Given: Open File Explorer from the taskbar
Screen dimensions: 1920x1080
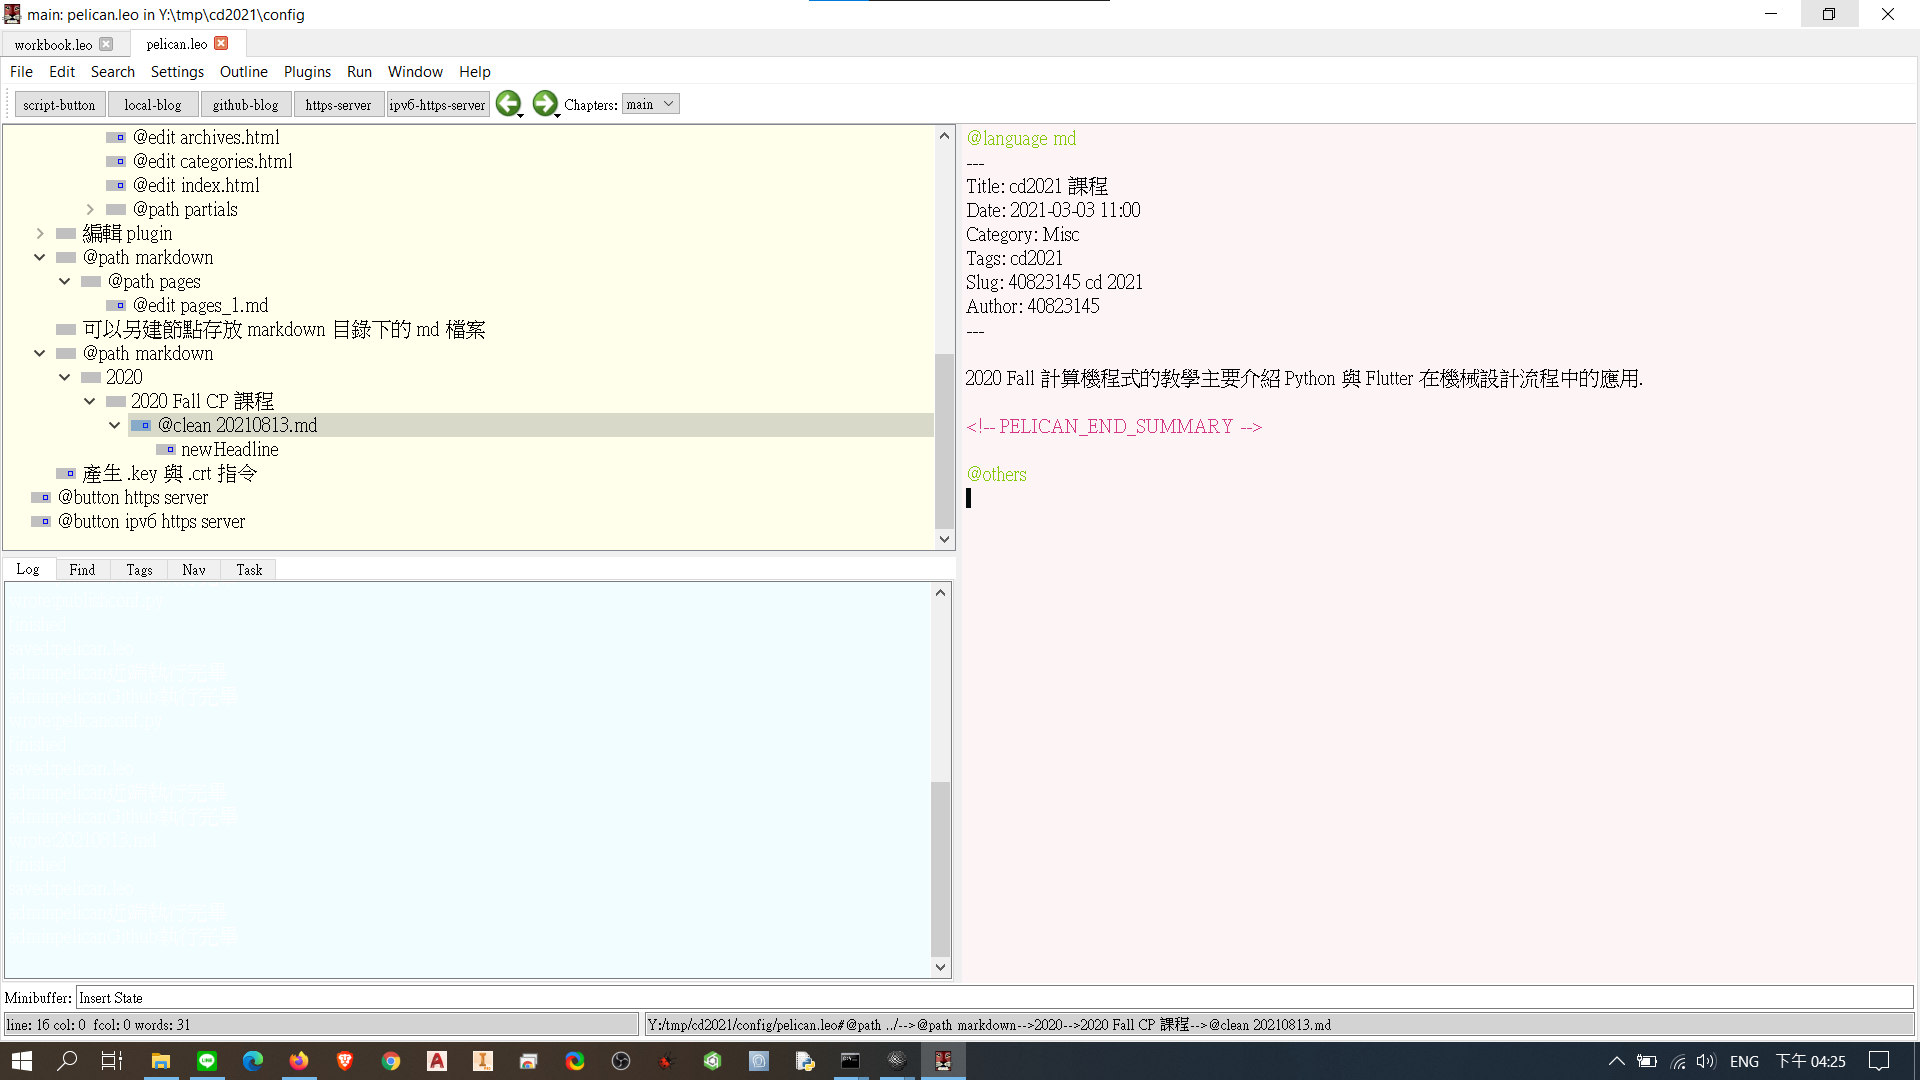Looking at the screenshot, I should 160,1061.
